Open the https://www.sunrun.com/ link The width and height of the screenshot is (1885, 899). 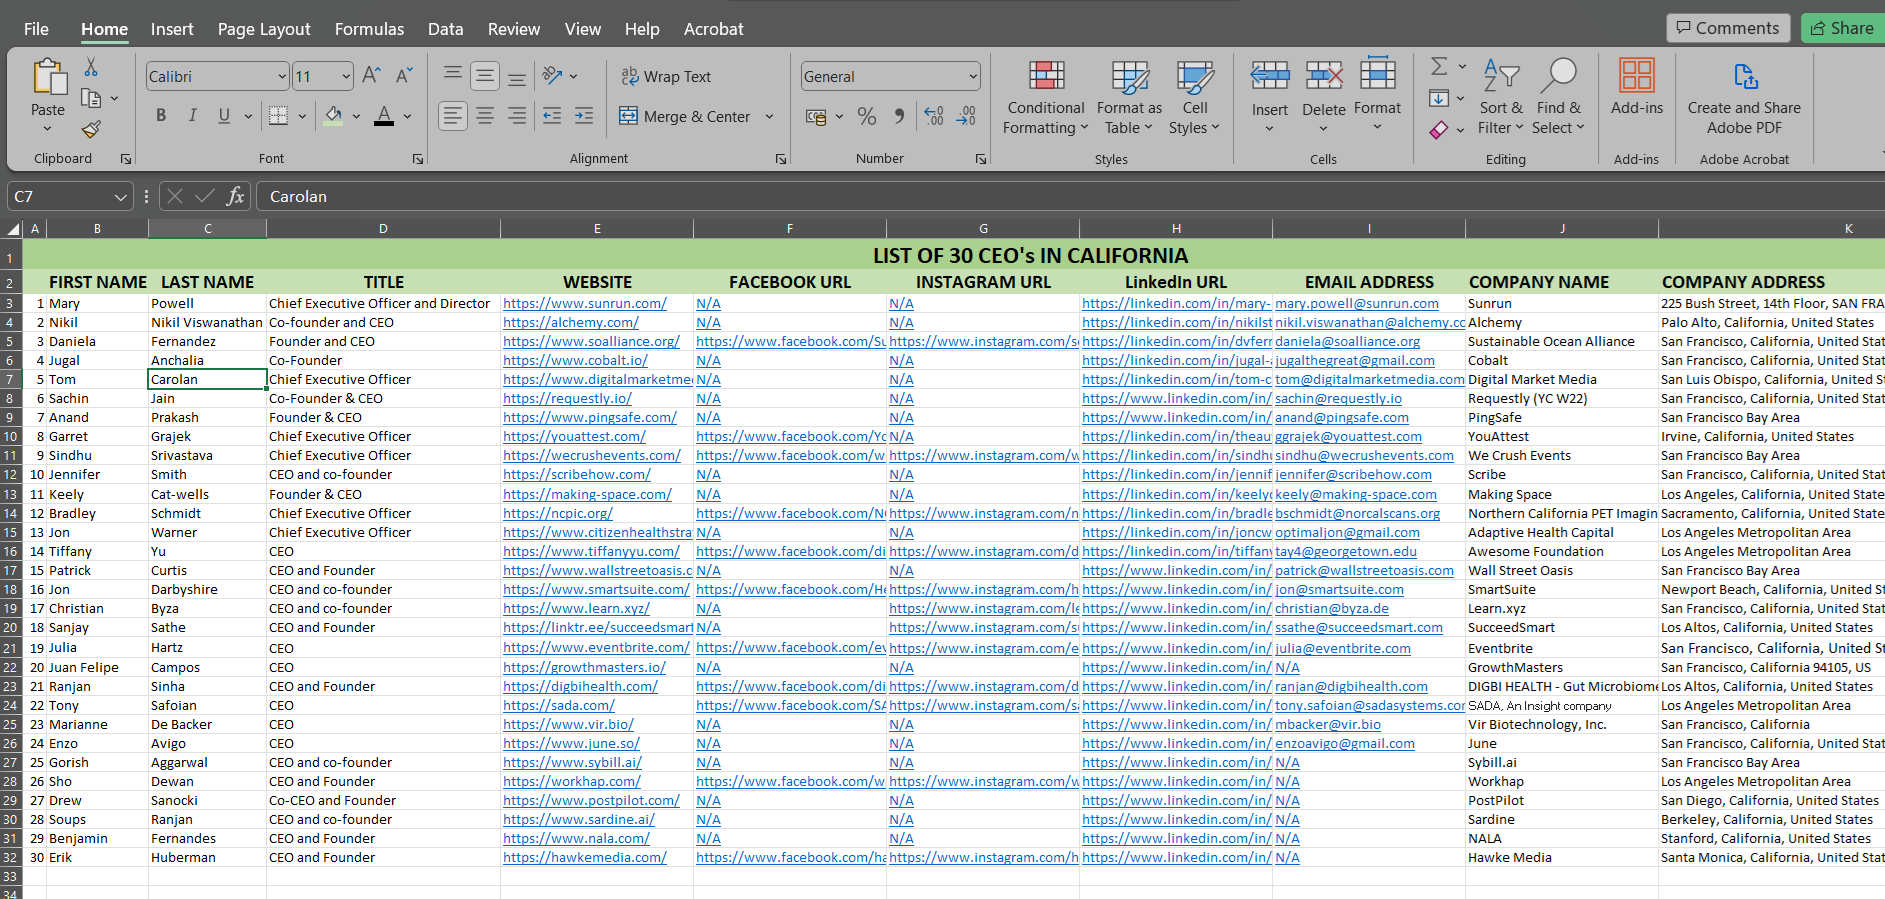tap(584, 303)
